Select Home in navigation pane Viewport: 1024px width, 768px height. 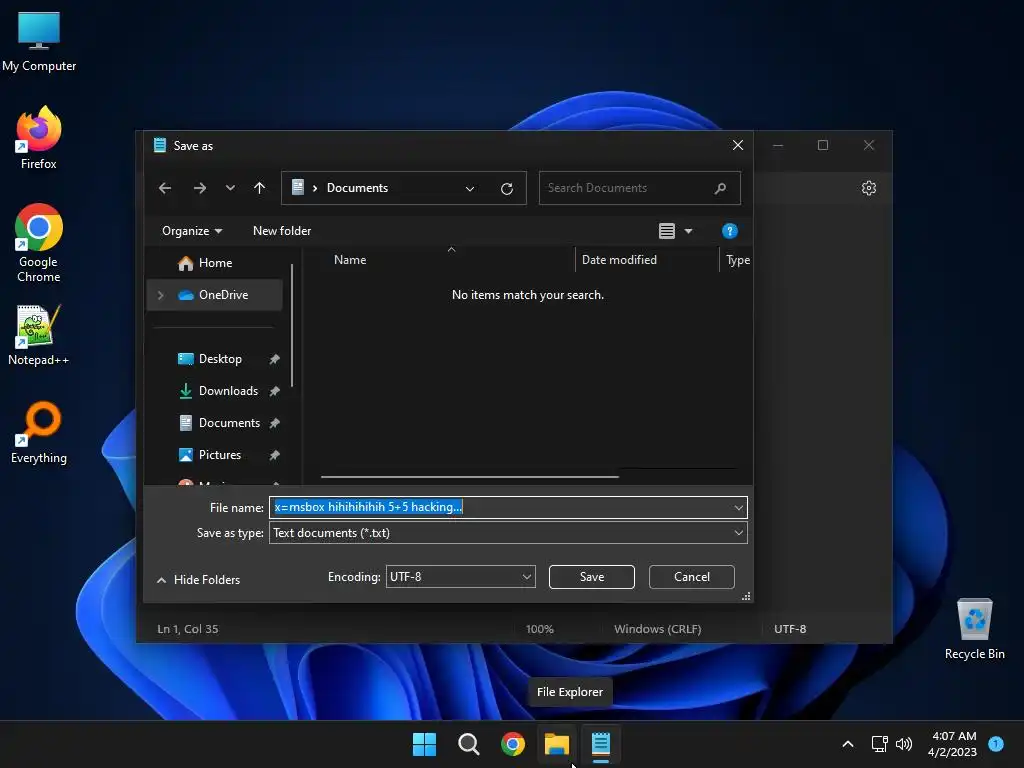215,263
